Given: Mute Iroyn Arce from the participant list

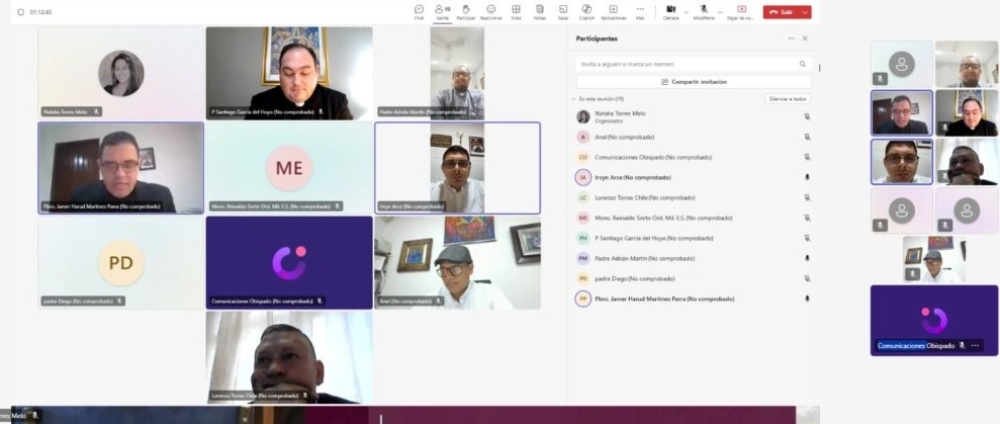Looking at the screenshot, I should 807,177.
